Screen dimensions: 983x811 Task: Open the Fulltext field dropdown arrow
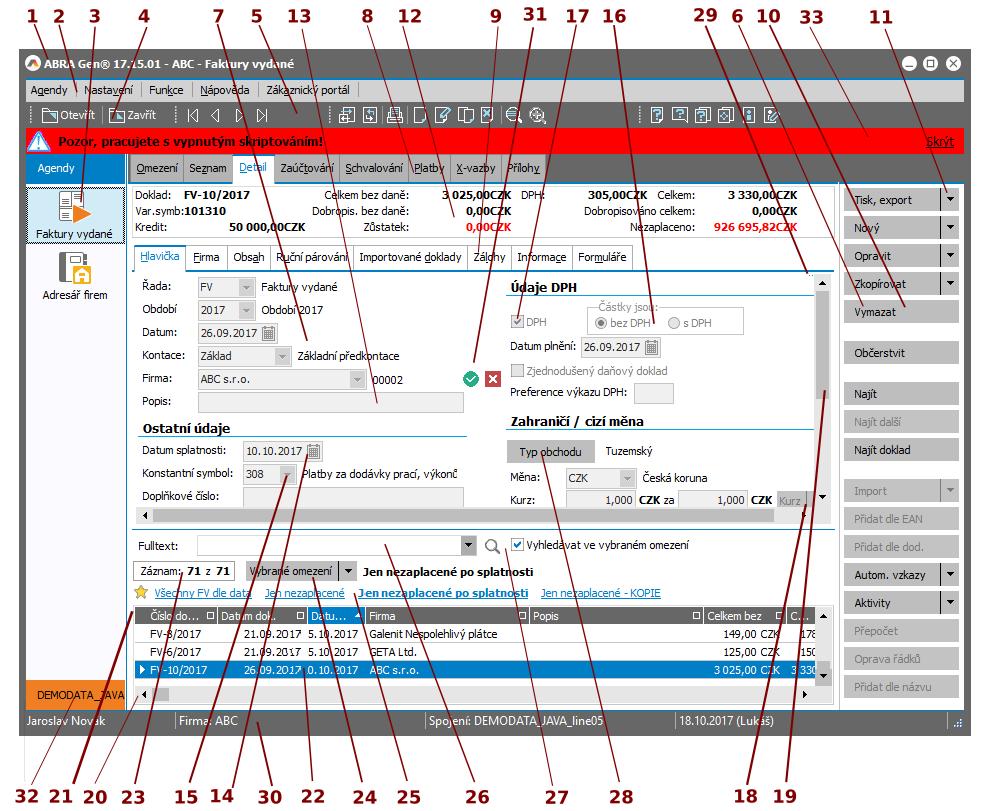point(468,545)
